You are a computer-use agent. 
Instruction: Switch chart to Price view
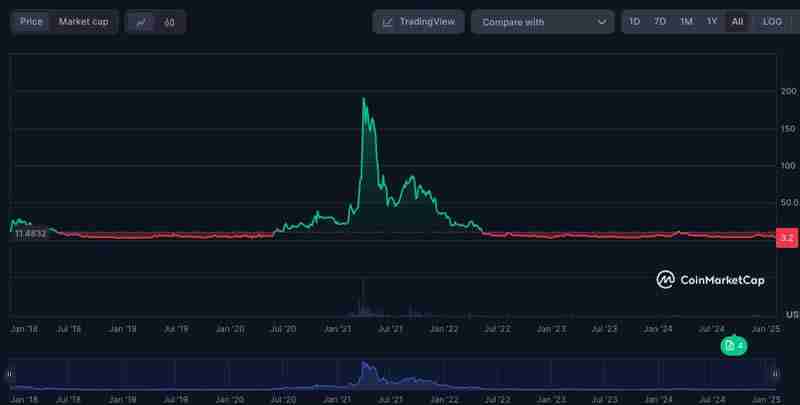(32, 21)
